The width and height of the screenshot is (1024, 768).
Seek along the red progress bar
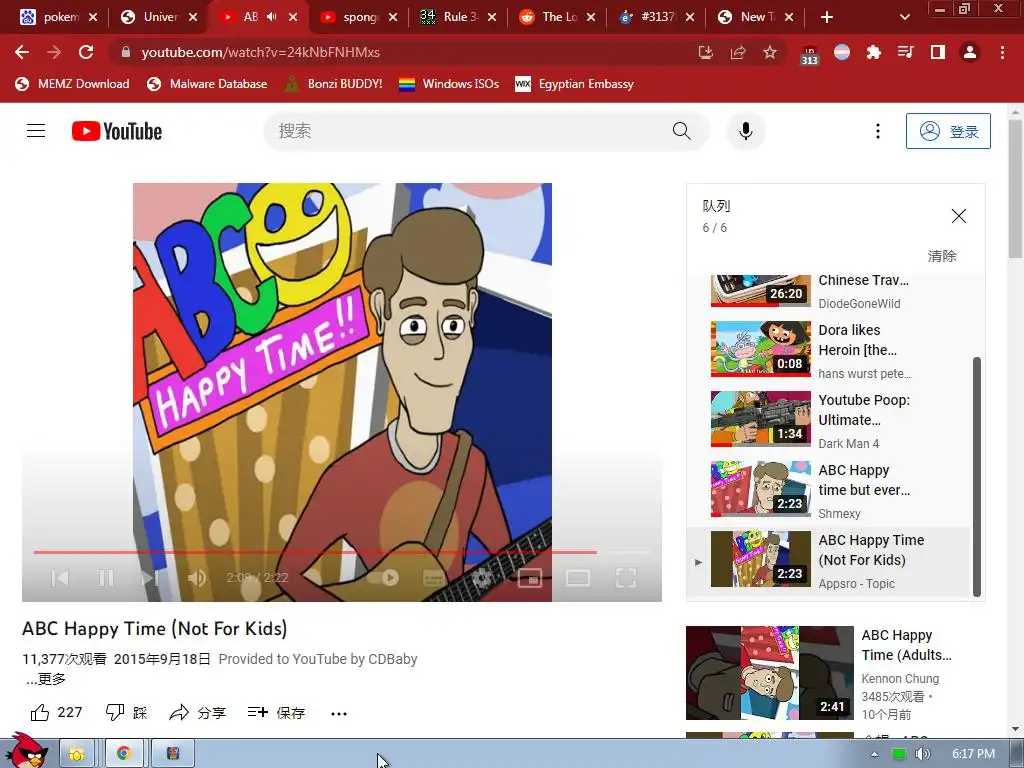[x=342, y=552]
